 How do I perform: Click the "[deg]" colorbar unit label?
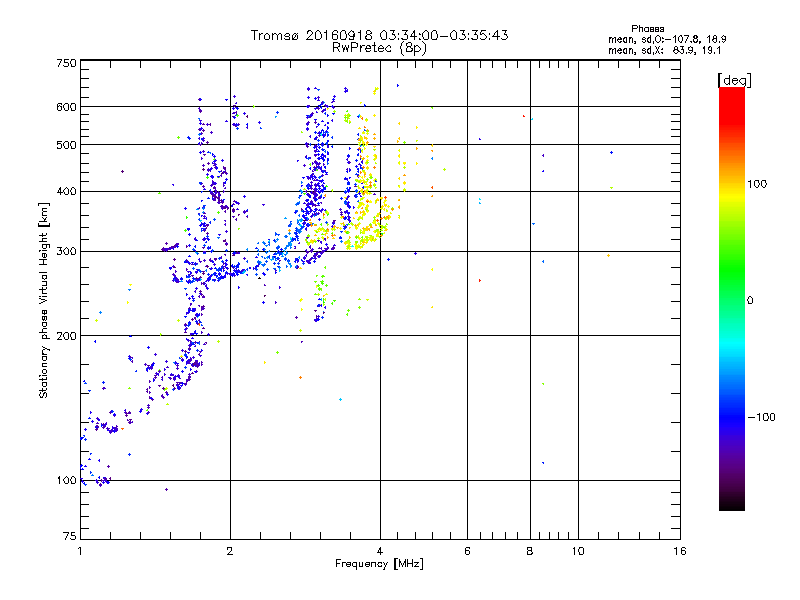click(x=734, y=80)
